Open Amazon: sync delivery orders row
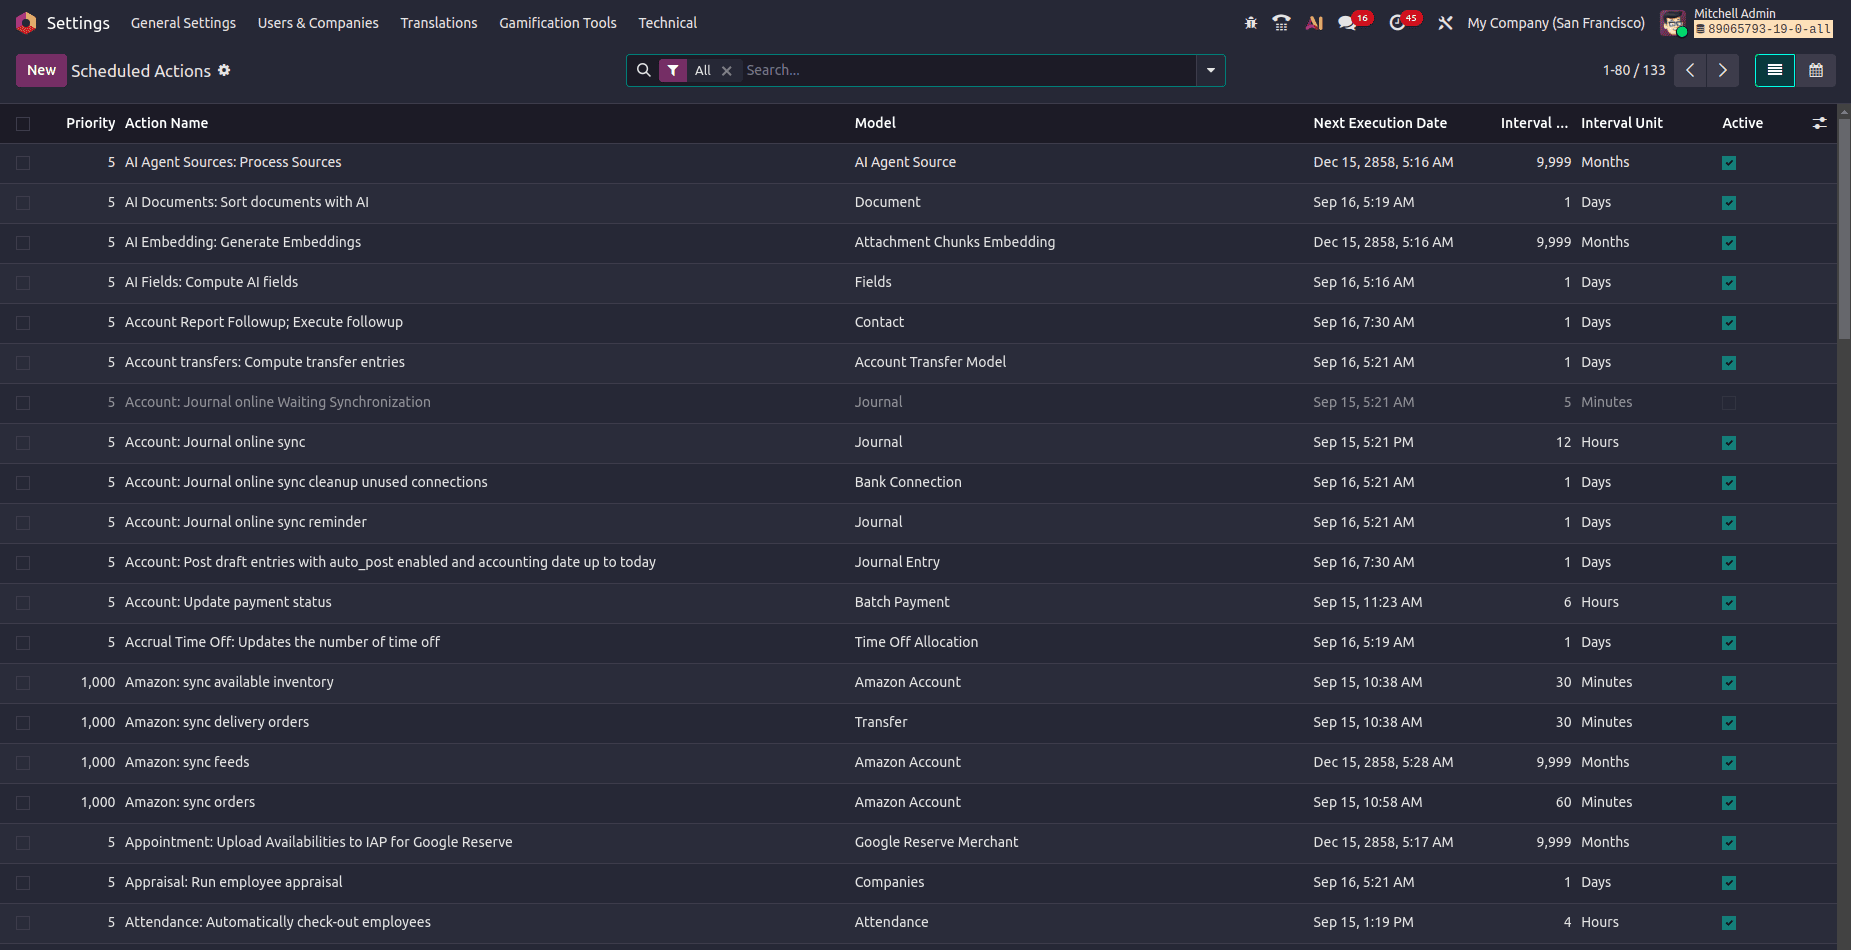The width and height of the screenshot is (1851, 950). [x=217, y=722]
